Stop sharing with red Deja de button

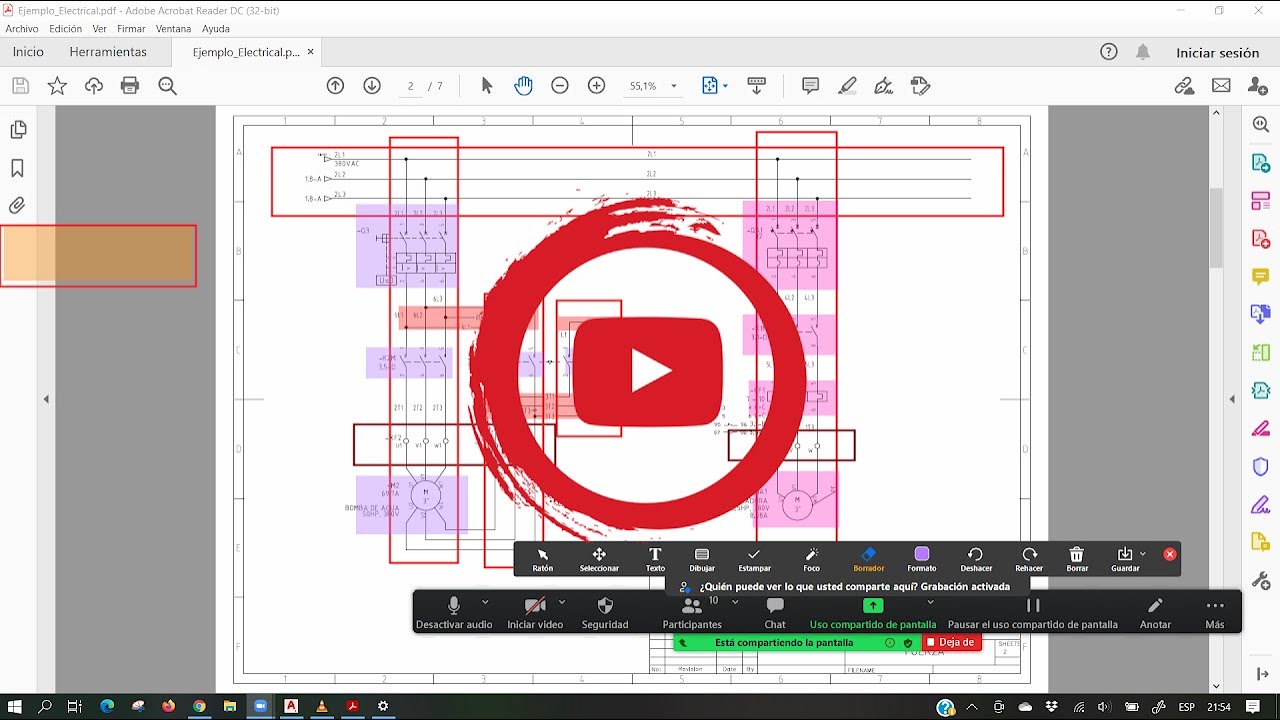(951, 642)
